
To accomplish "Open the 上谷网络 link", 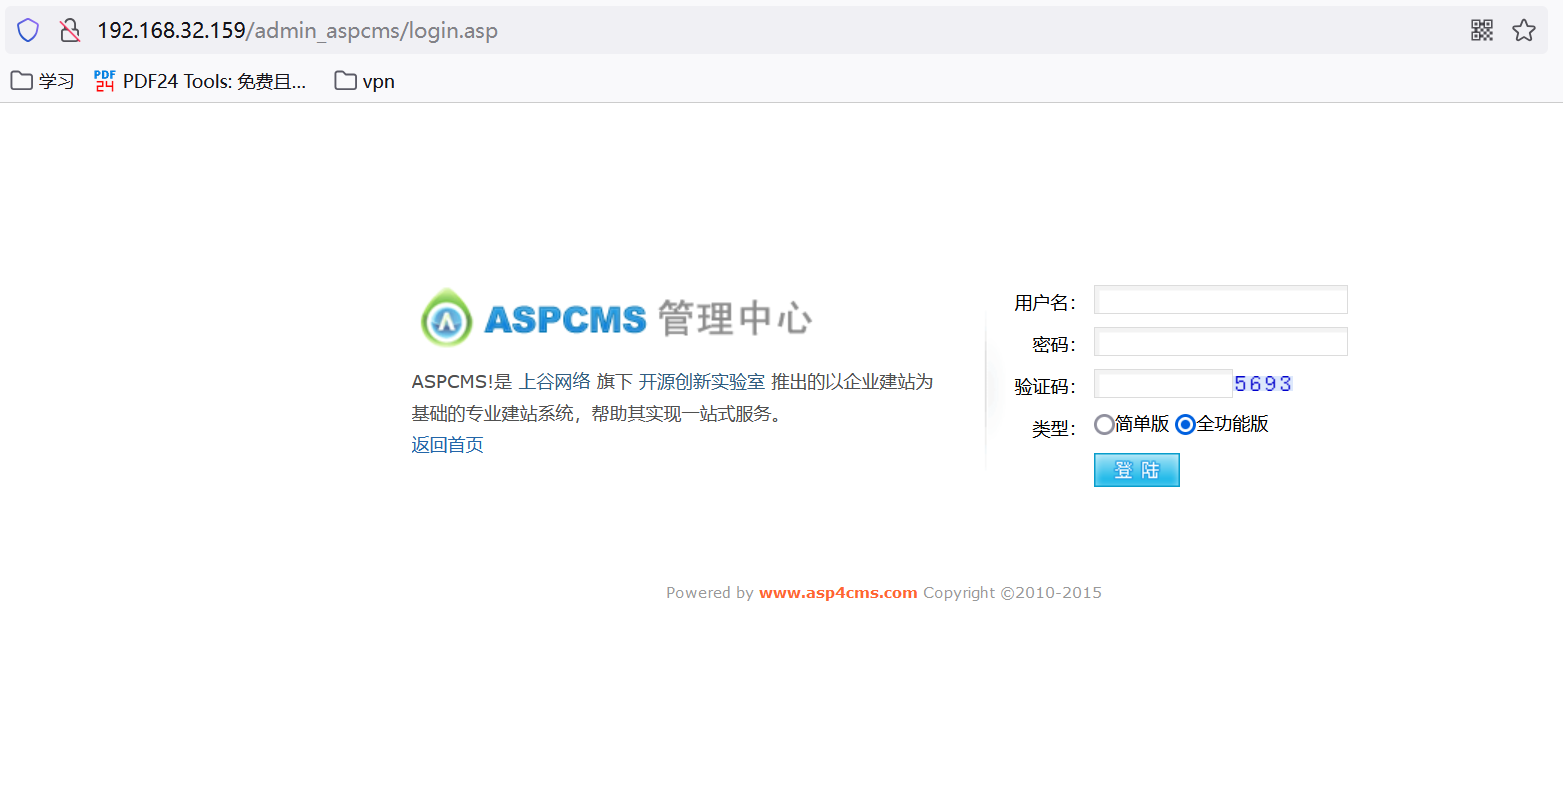I will click(x=554, y=382).
